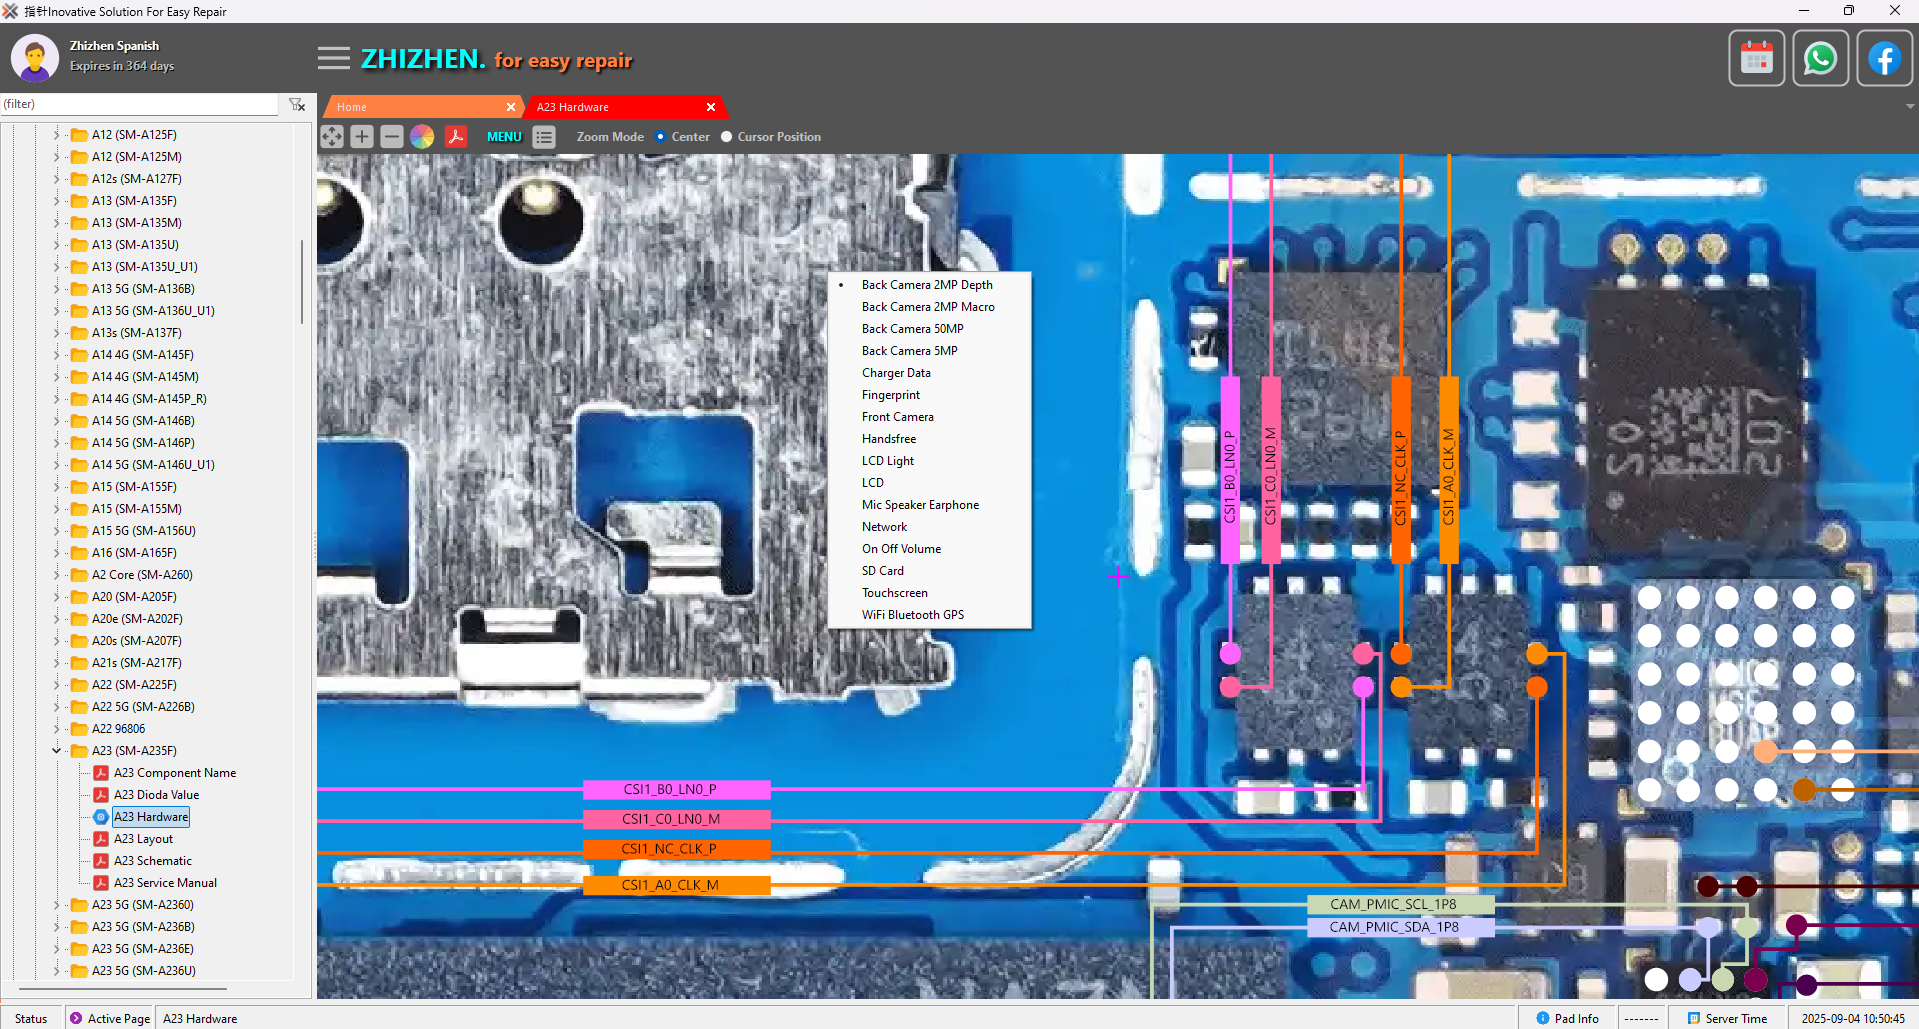Open A23 Service Manual document
1919x1029 pixels.
click(165, 883)
